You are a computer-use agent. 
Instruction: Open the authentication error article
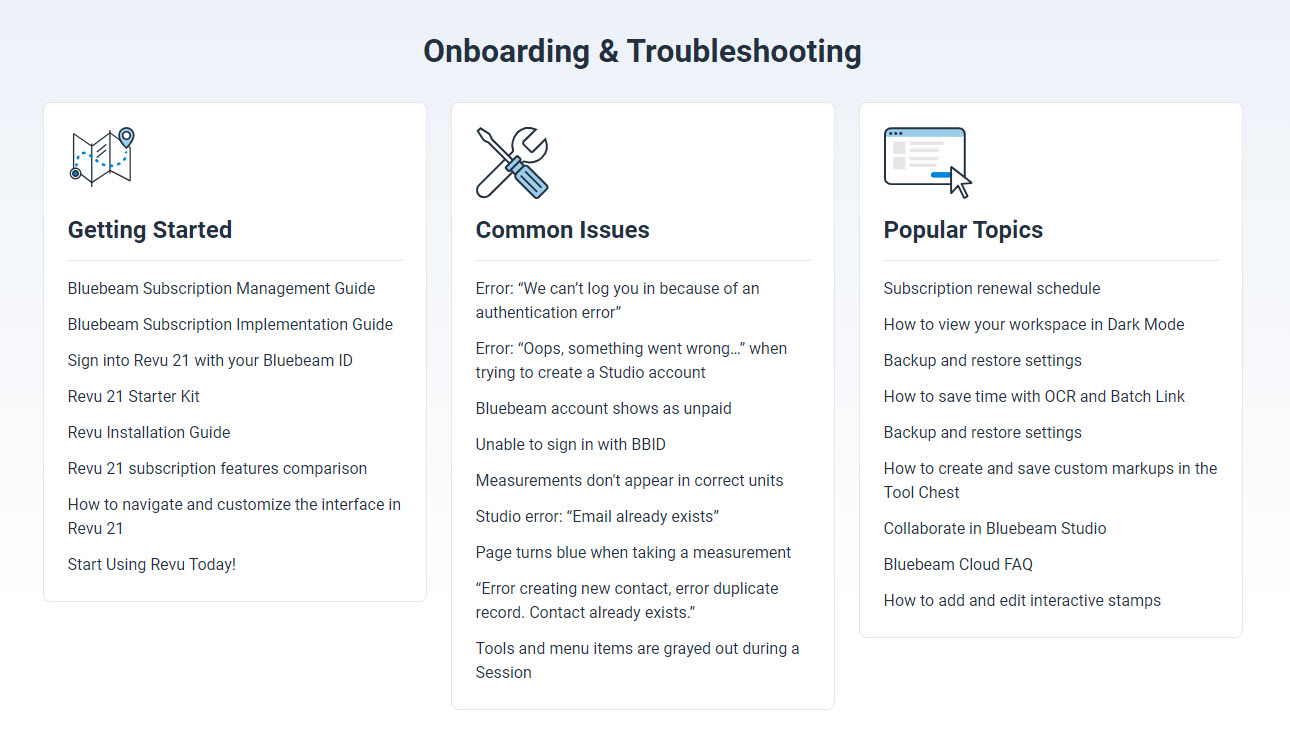617,300
